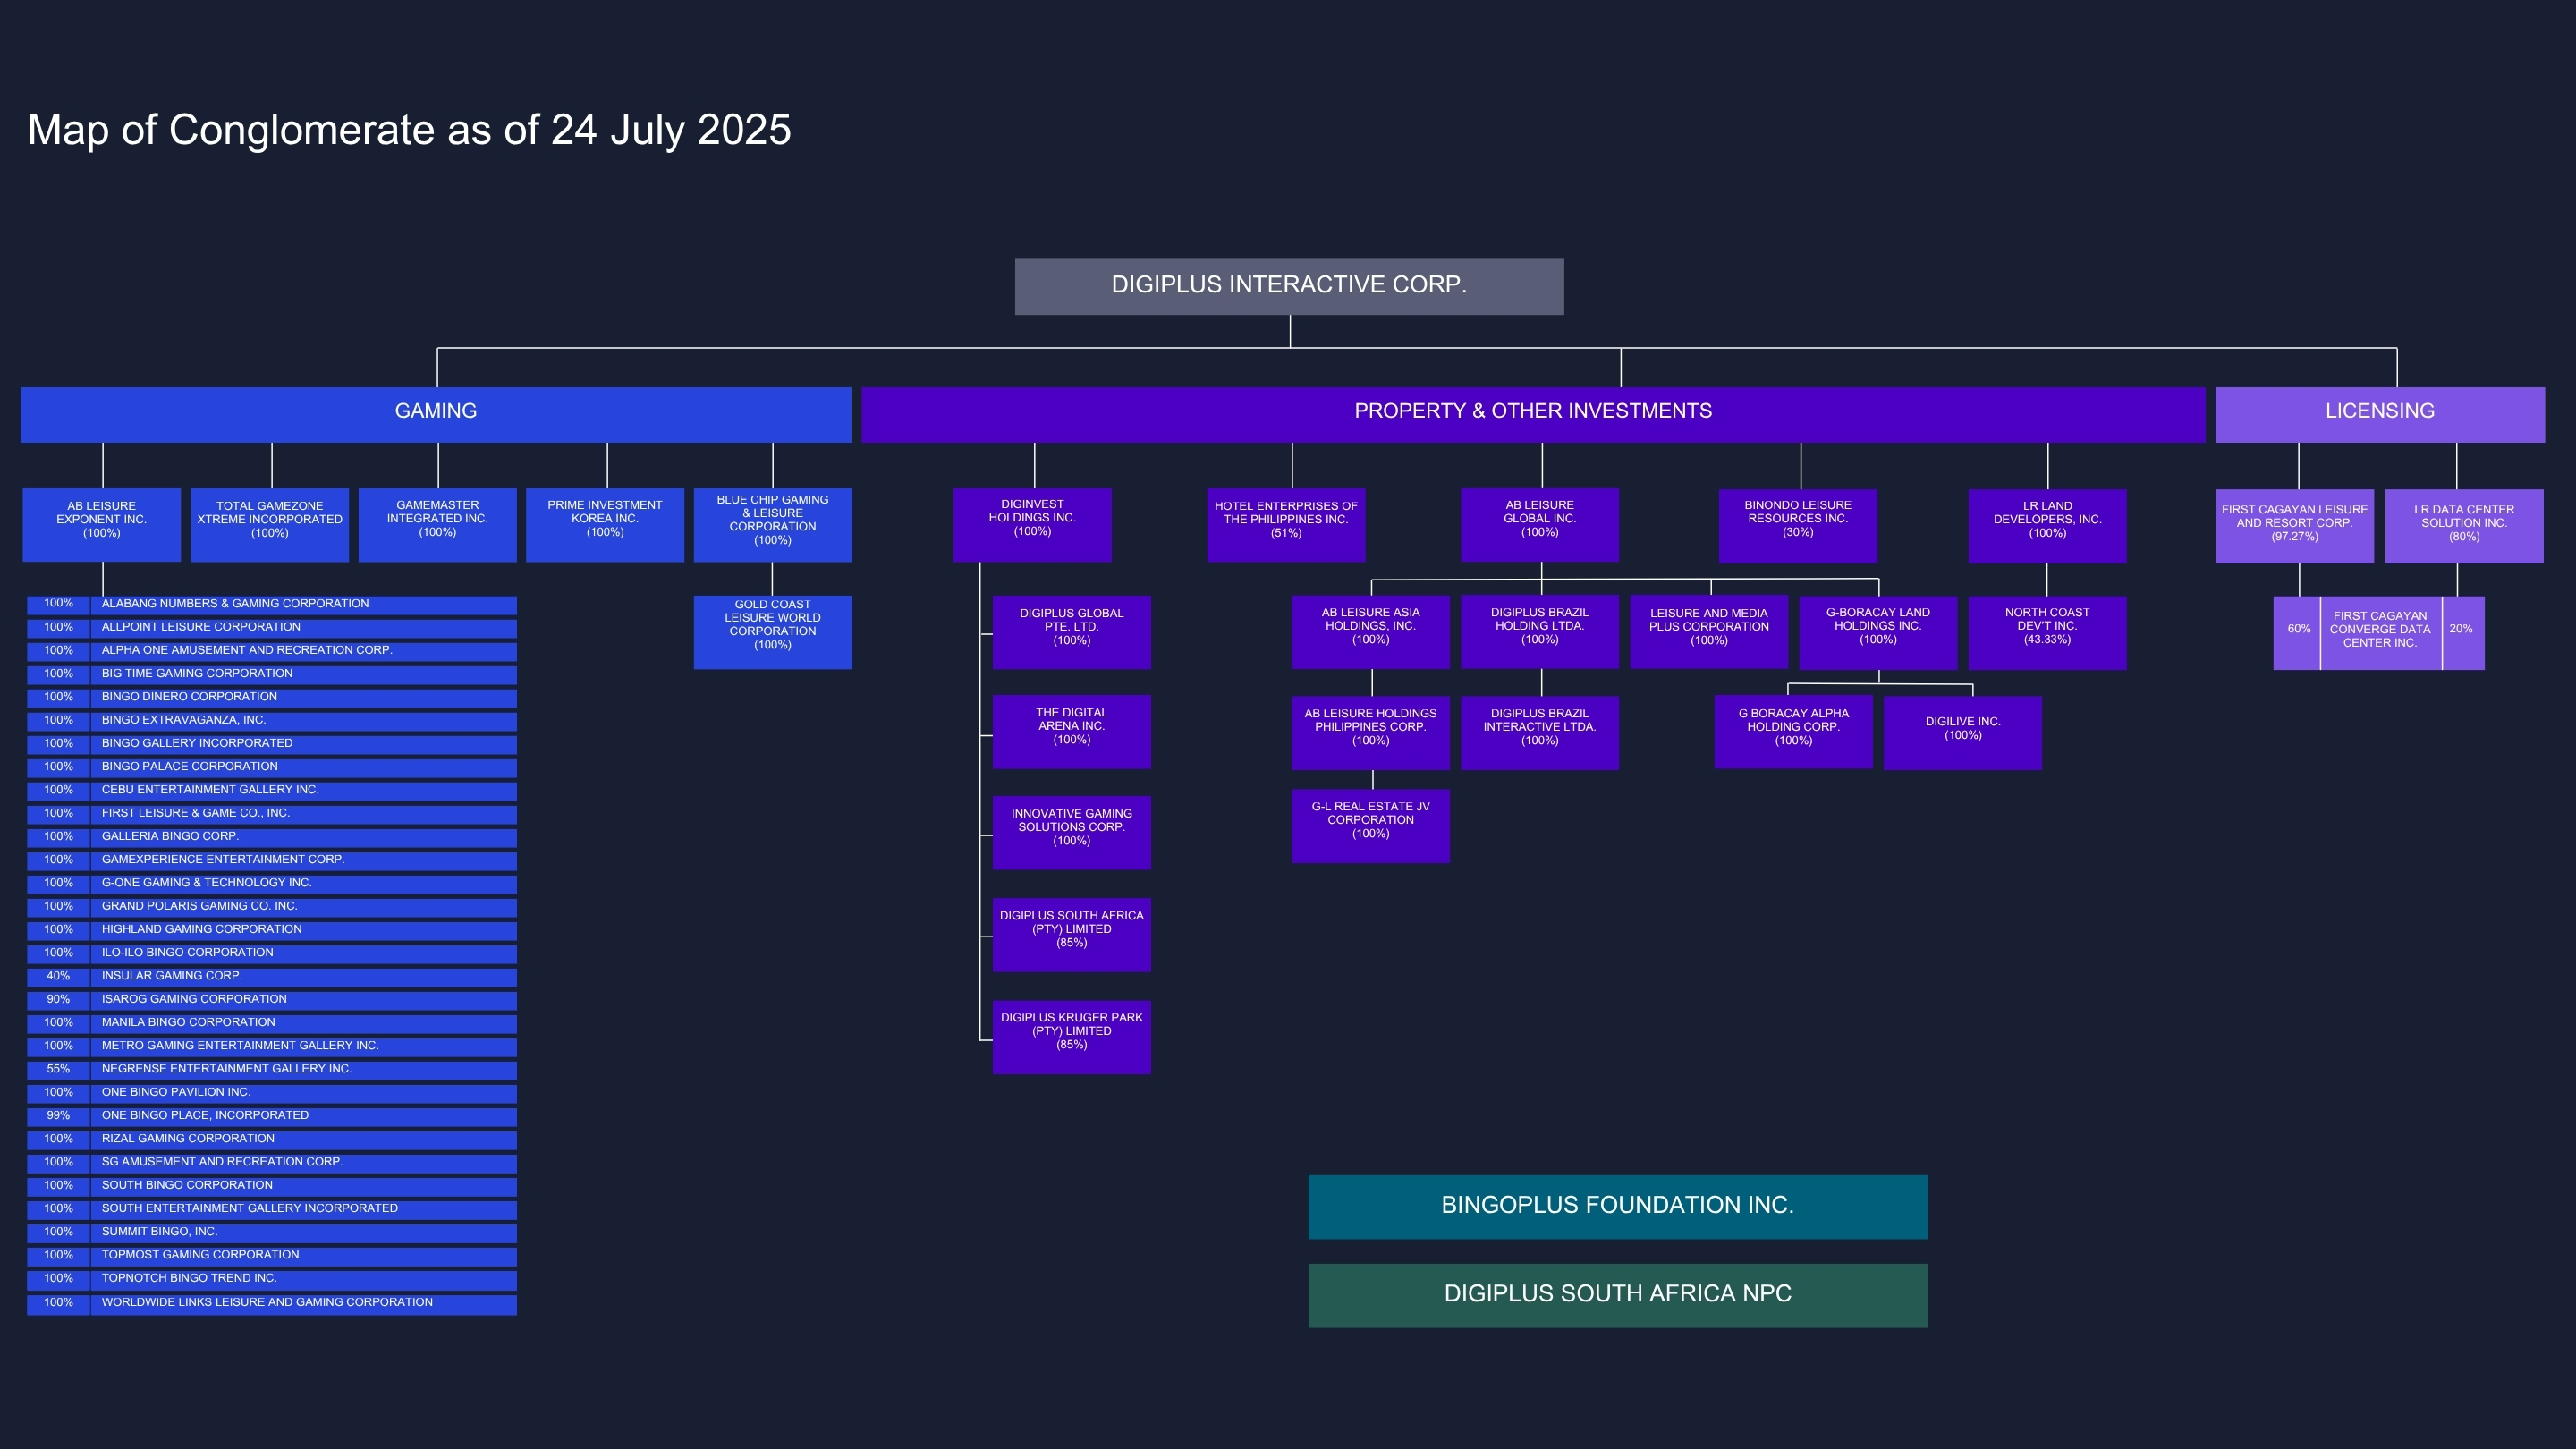Select ALPHA ONE AMUSEMENT AND RECREATION CORP. row
The height and width of the screenshot is (1449, 2576).
[x=272, y=651]
